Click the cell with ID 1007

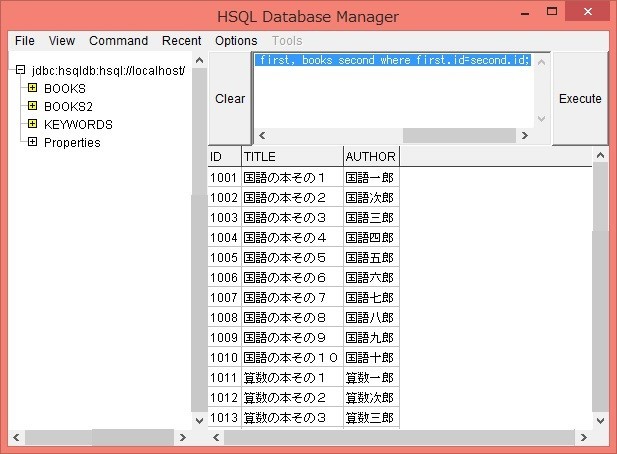[x=225, y=297]
